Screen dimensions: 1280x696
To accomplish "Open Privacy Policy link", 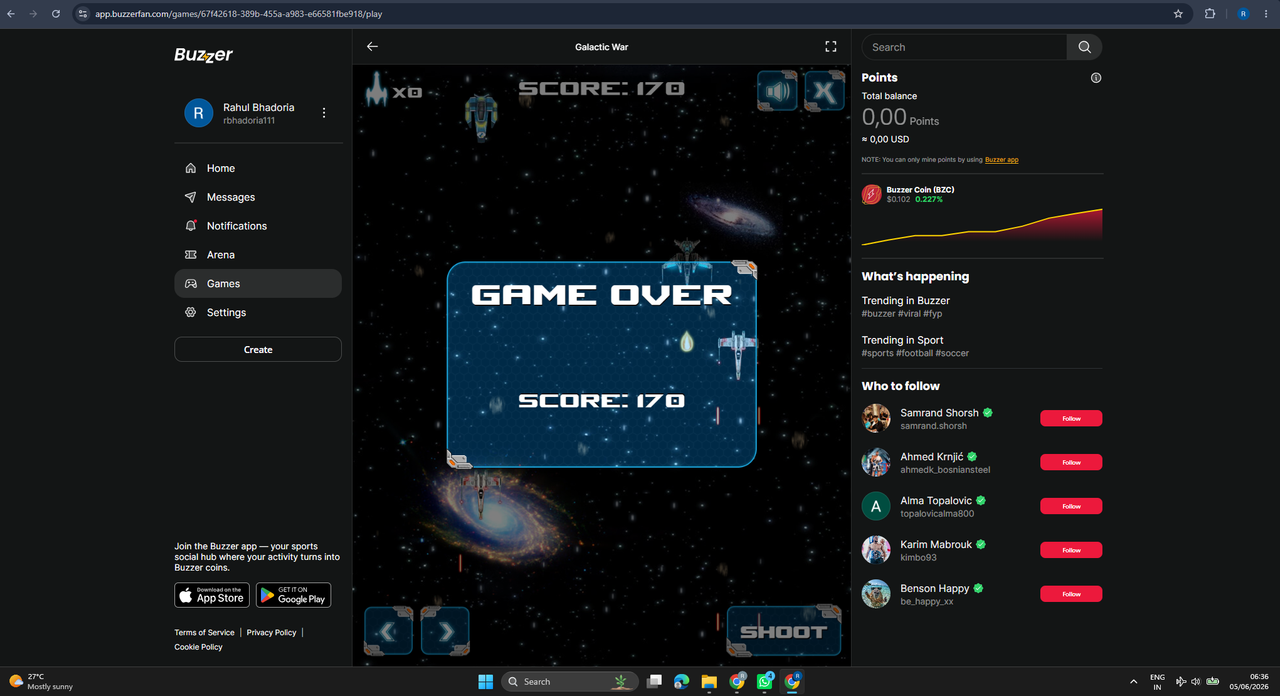I will (x=271, y=633).
